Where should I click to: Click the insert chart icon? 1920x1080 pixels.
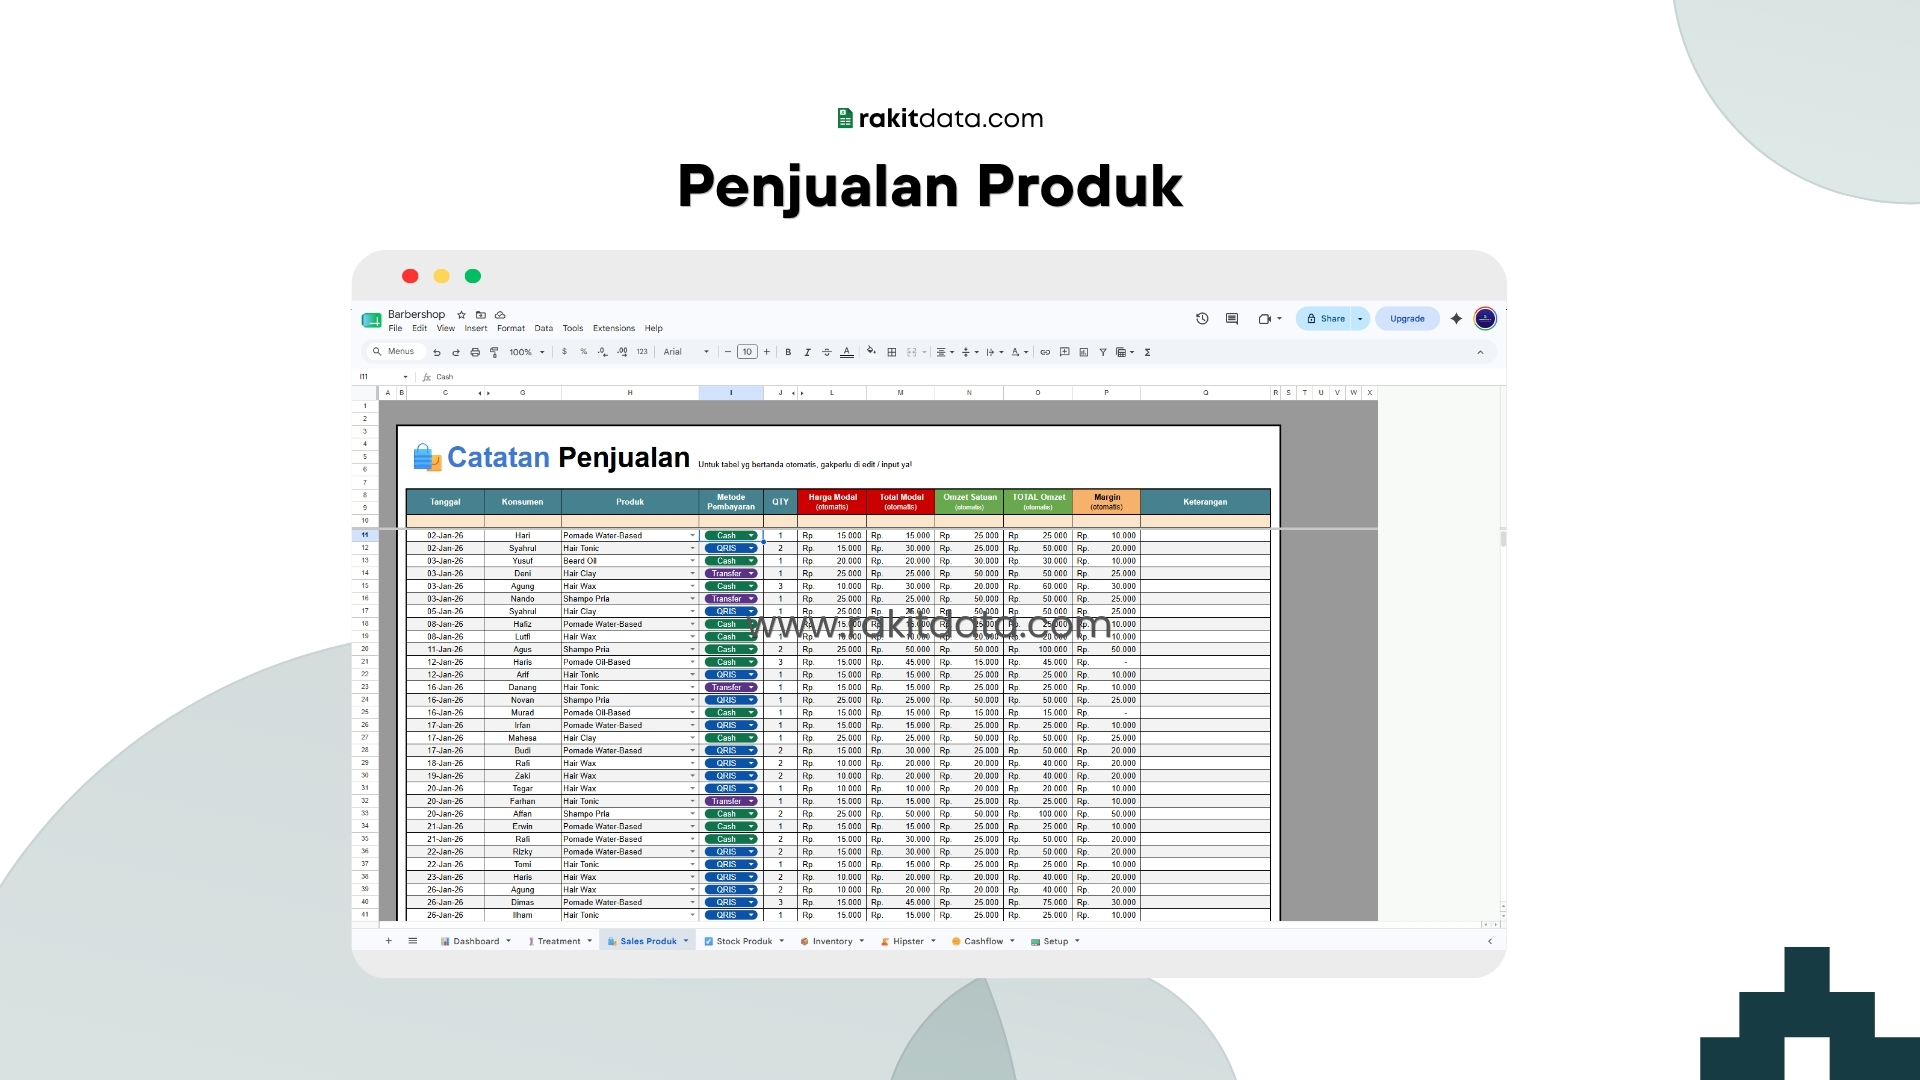1084,352
